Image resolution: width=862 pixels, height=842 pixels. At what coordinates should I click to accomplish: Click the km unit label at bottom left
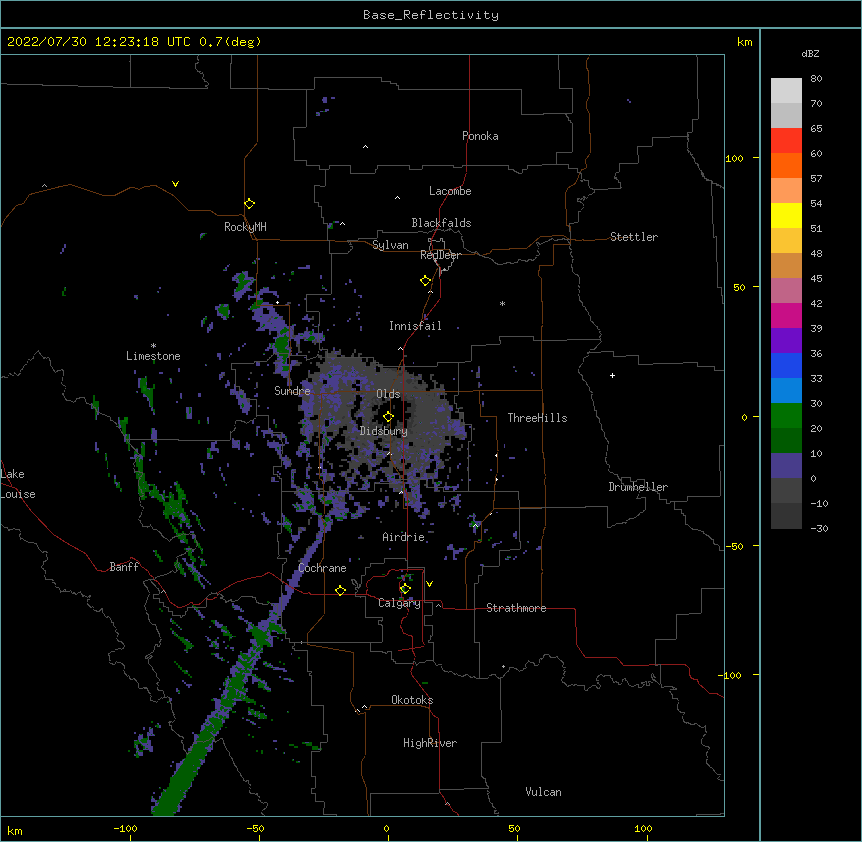[x=15, y=830]
